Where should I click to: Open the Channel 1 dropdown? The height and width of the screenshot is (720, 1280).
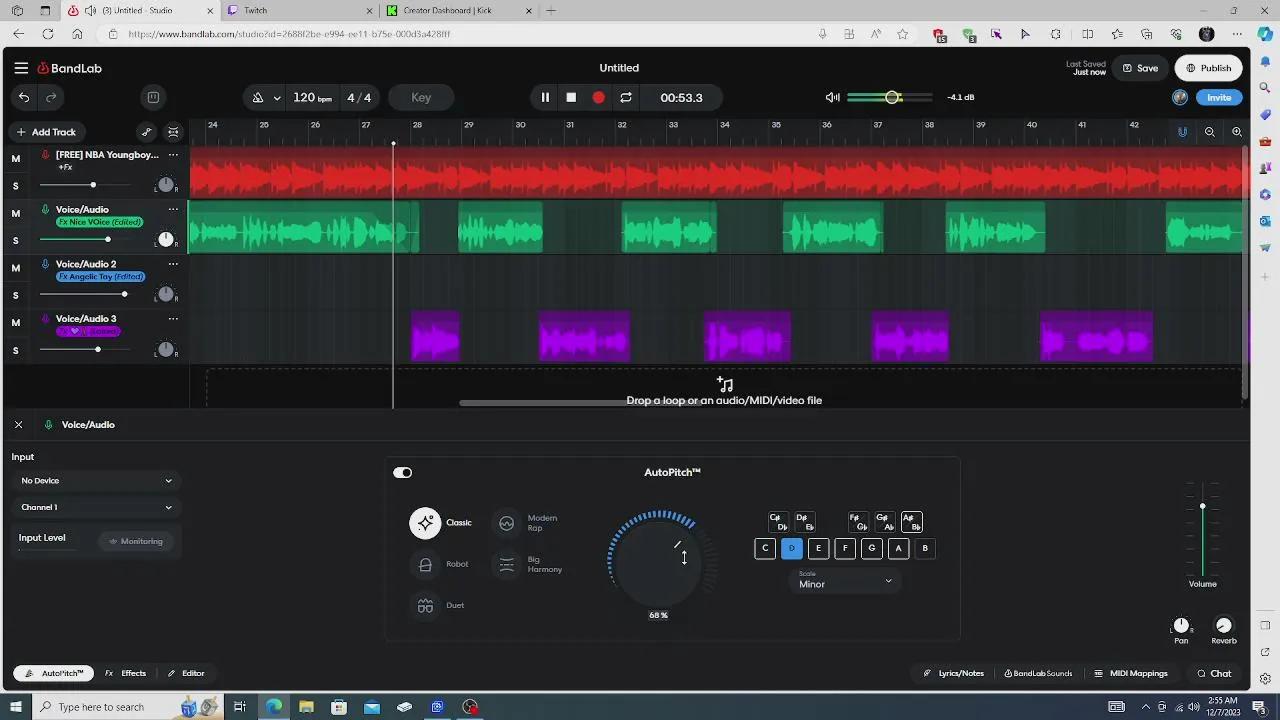pos(96,508)
